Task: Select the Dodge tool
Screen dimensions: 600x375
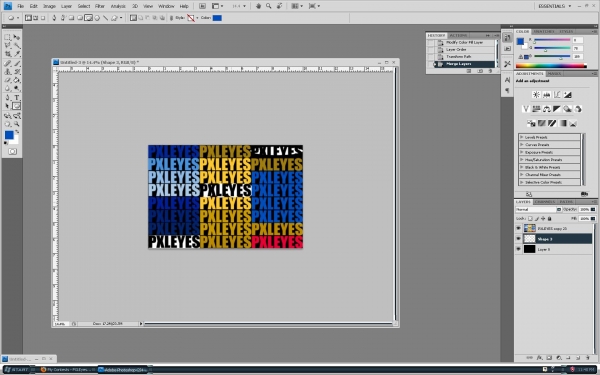Action: pyautogui.click(x=17, y=88)
